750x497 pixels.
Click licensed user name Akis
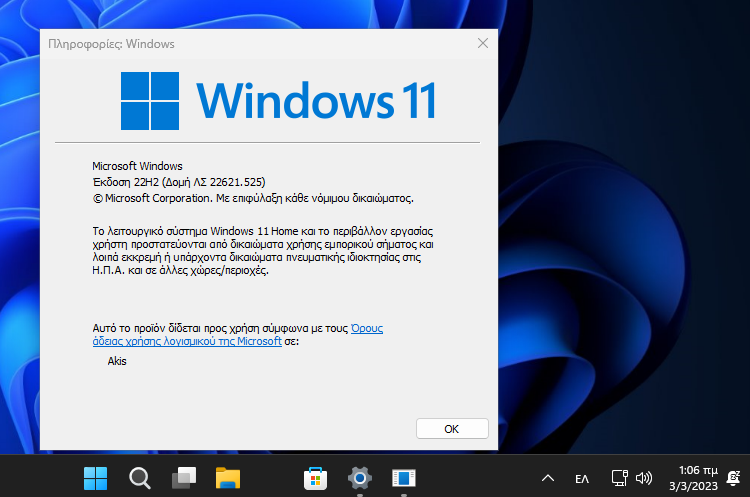pos(117,361)
